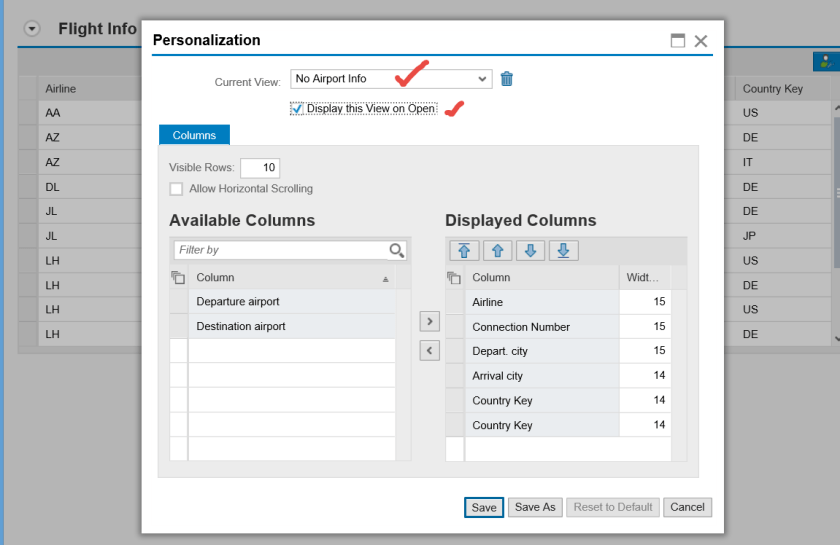This screenshot has width=840, height=545.
Task: Open the Current View dropdown
Action: click(x=483, y=79)
